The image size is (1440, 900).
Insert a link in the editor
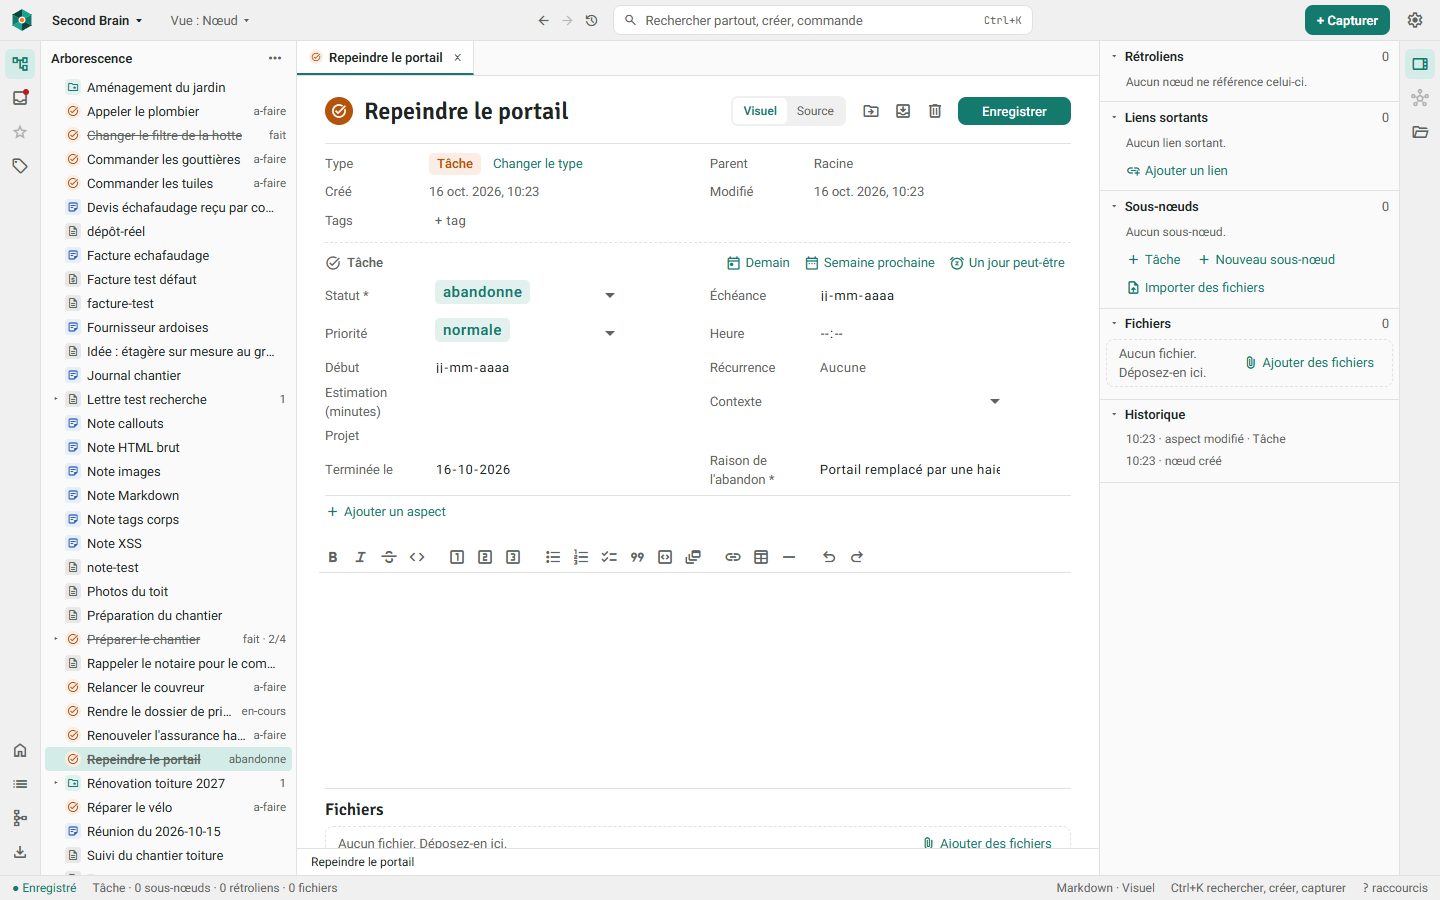[x=733, y=557]
